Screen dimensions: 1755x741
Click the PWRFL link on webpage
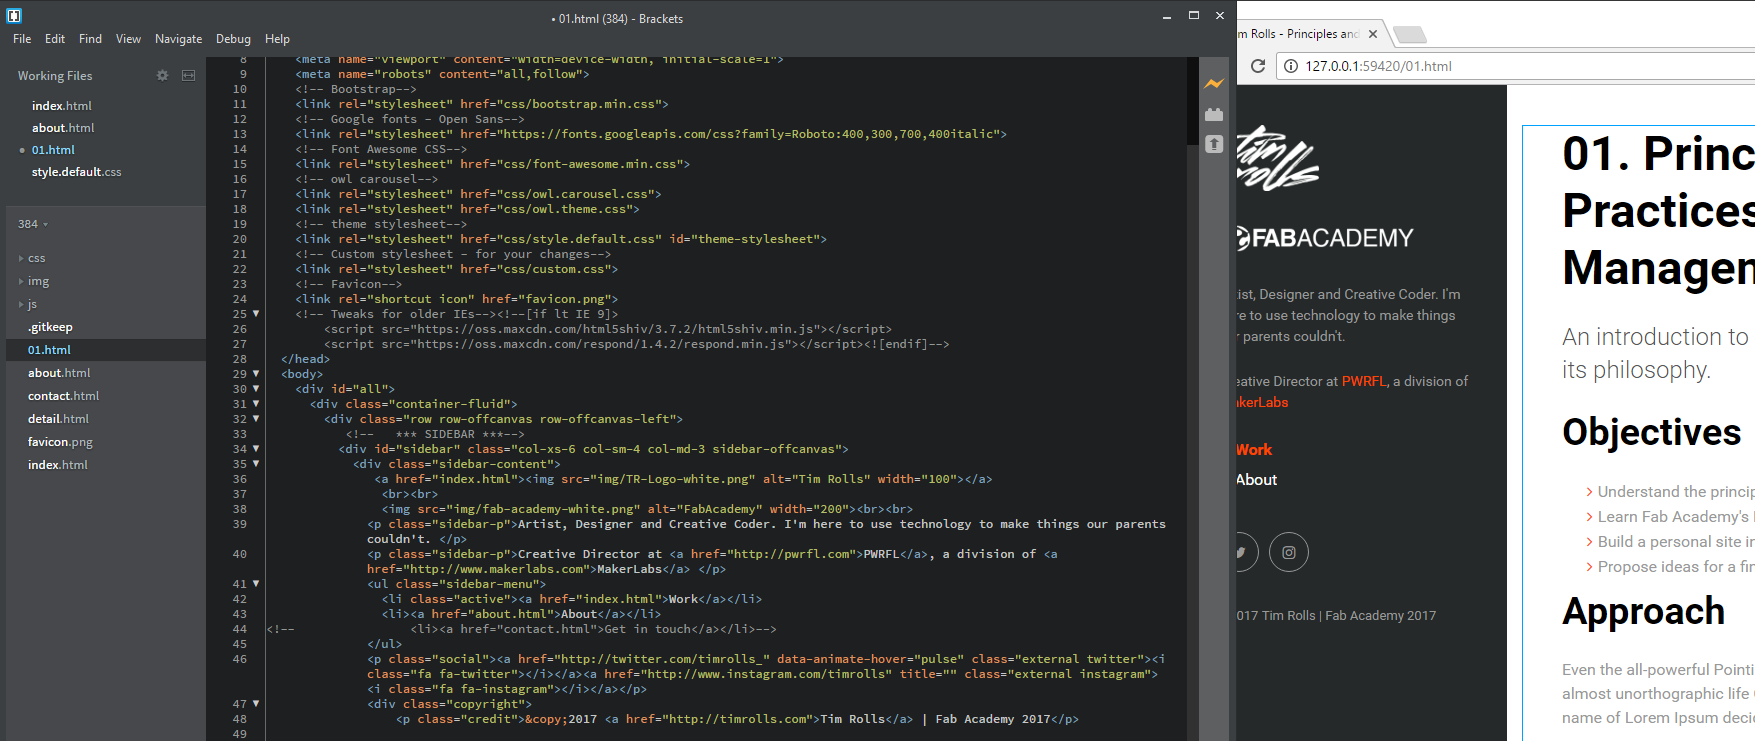coord(1364,381)
